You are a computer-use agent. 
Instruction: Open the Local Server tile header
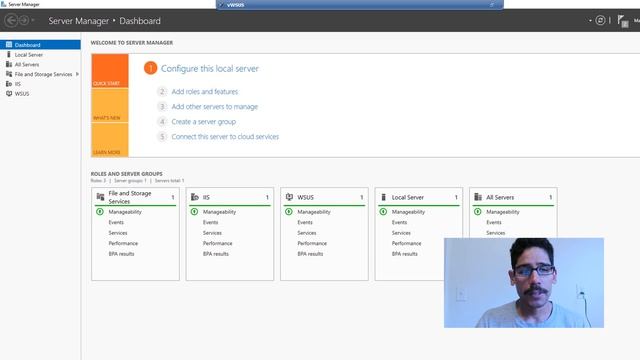419,197
